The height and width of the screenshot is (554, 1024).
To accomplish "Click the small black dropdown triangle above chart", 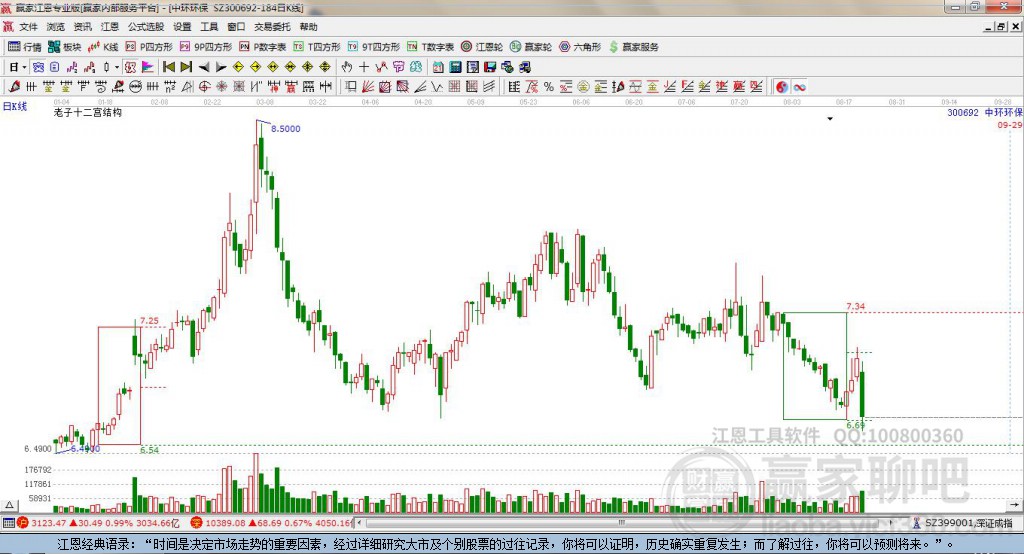I will pyautogui.click(x=830, y=119).
